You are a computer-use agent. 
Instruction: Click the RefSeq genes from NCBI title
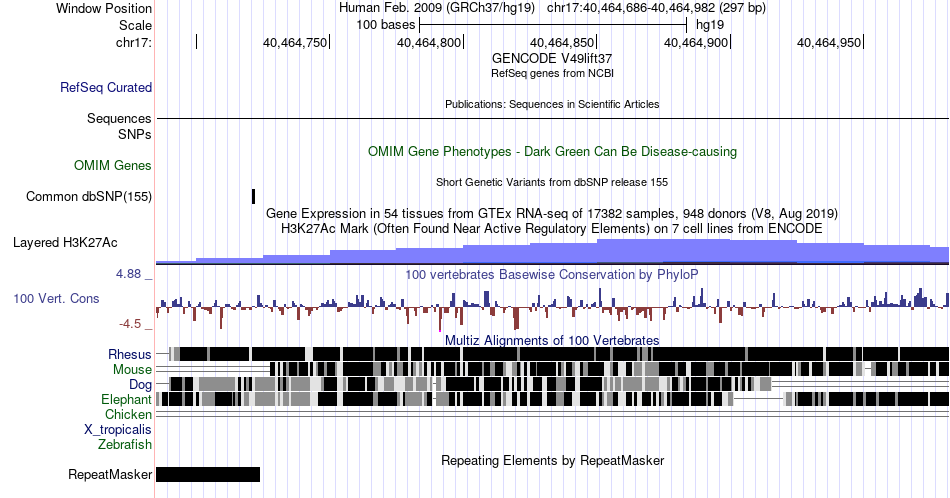(x=552, y=73)
